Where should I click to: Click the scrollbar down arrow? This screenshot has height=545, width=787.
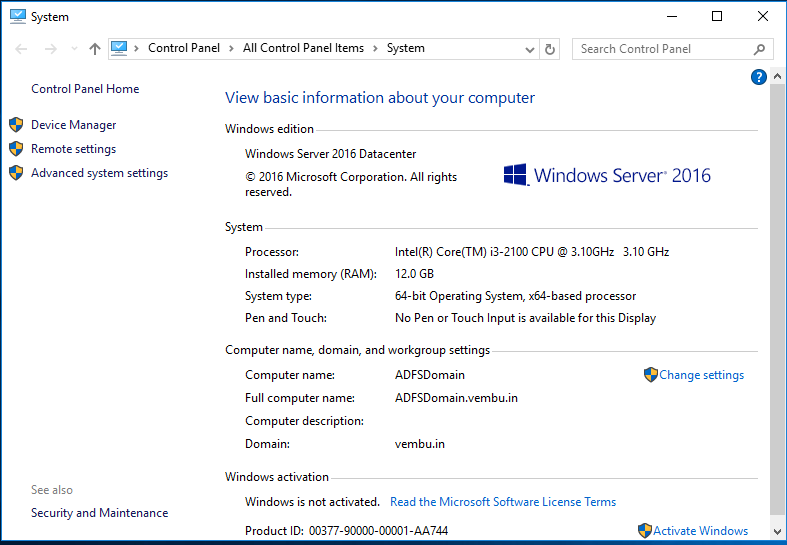tap(777, 531)
